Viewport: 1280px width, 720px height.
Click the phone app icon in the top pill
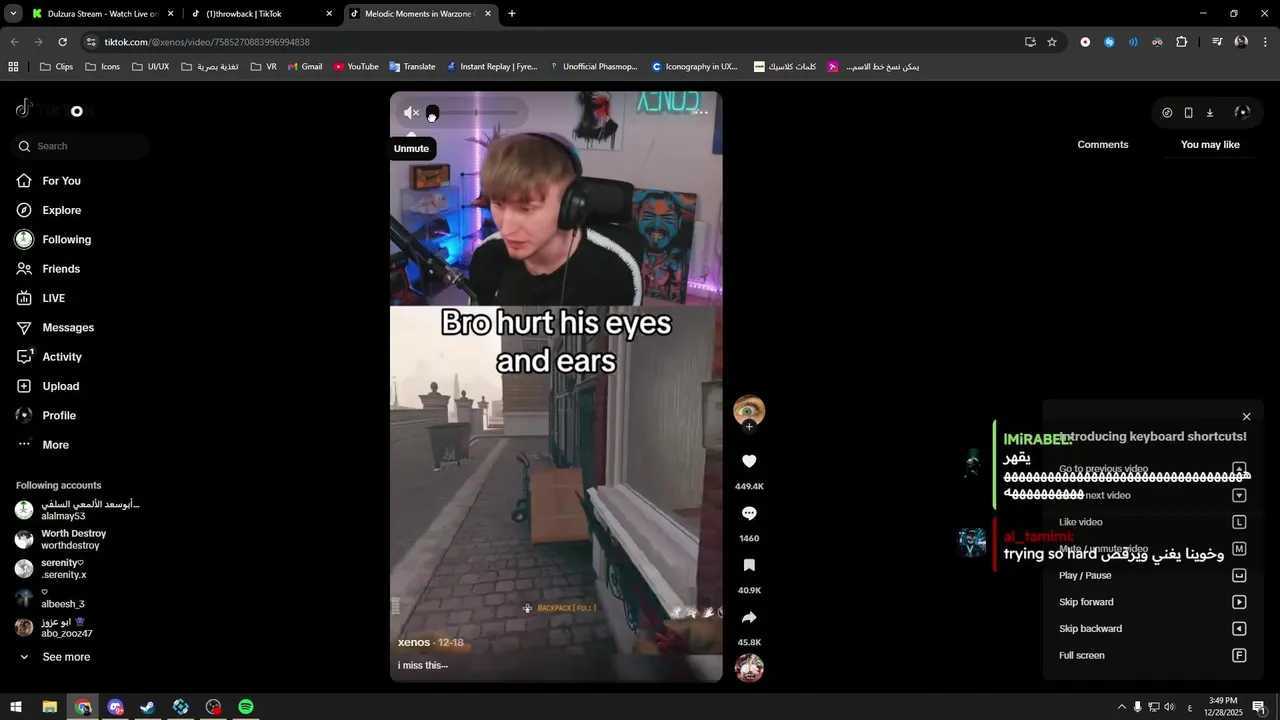click(x=1188, y=113)
